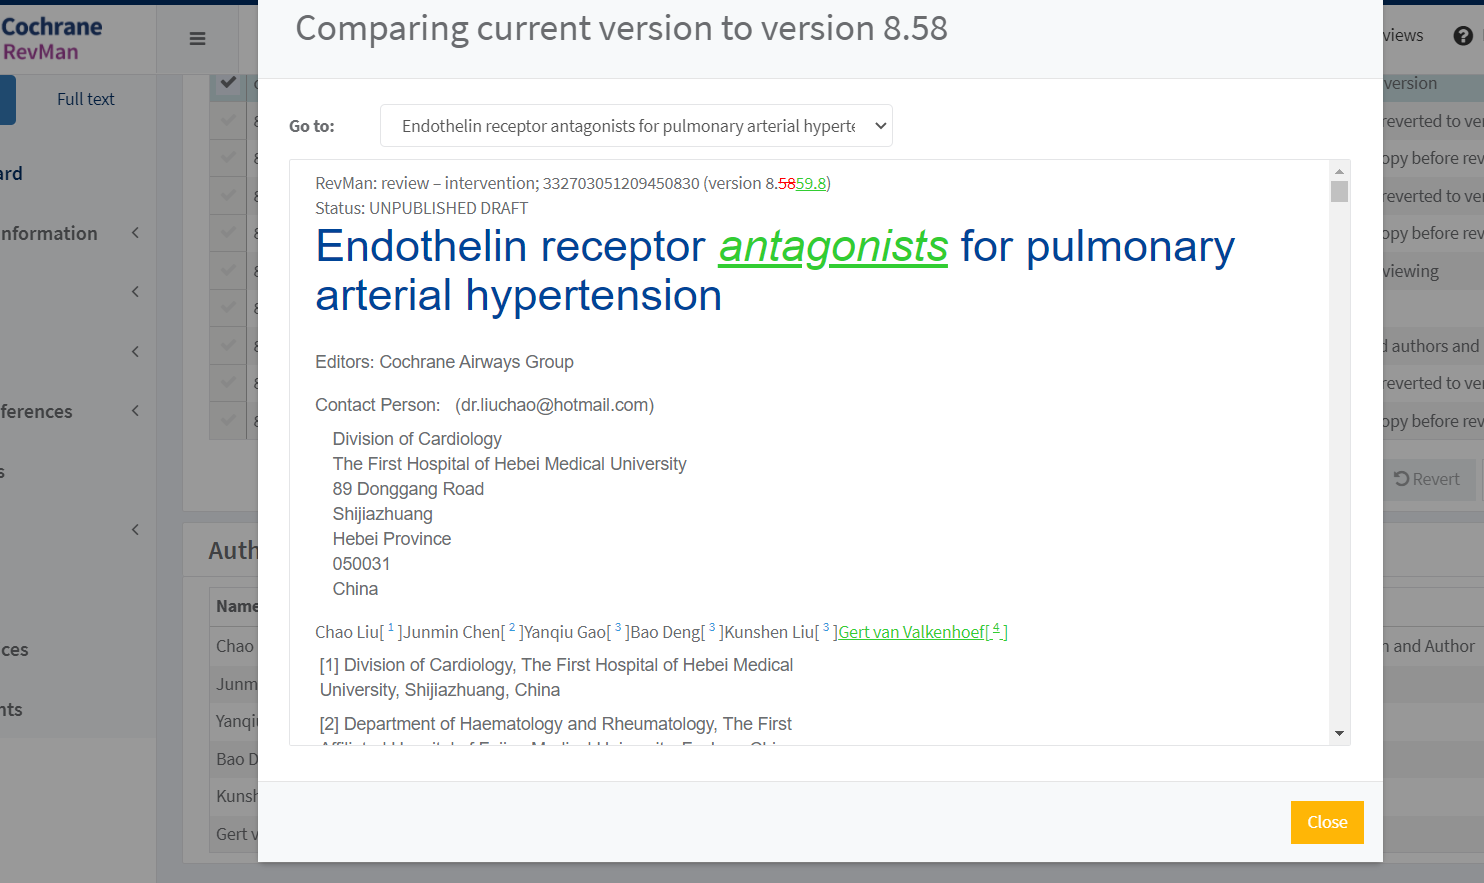Click the help question mark icon
The image size is (1484, 883).
click(1463, 36)
